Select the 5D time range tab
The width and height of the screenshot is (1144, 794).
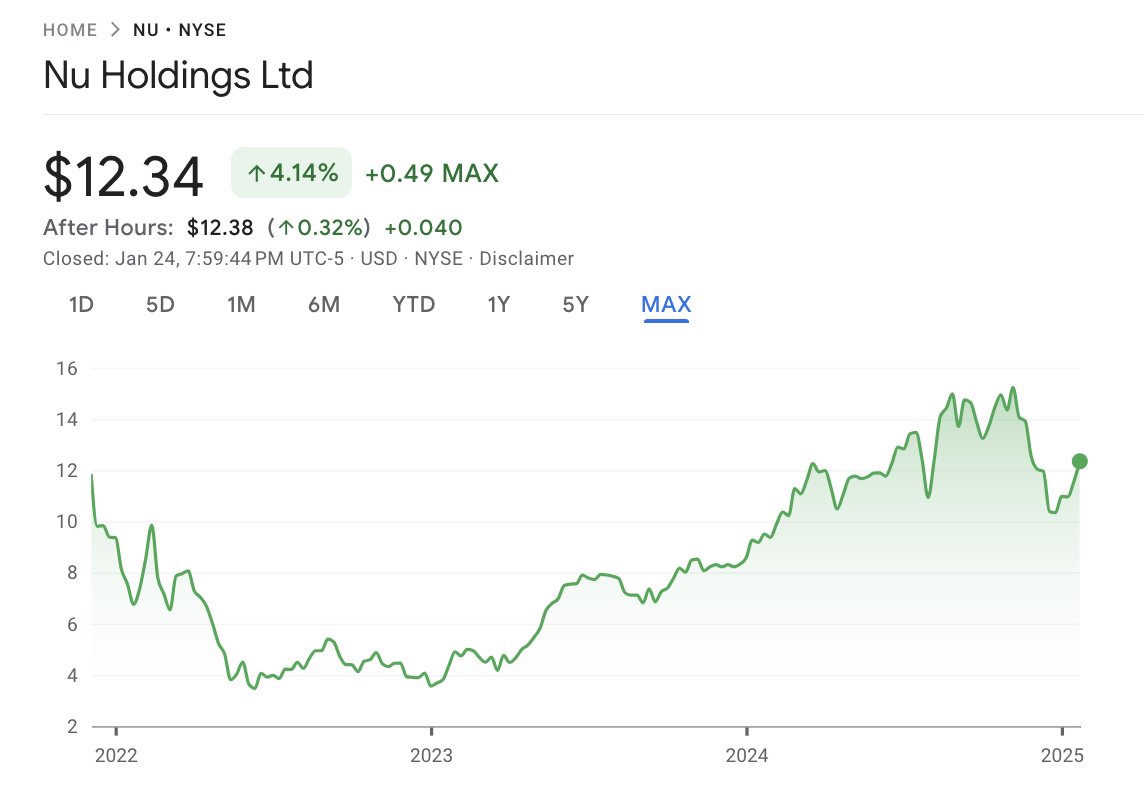coord(161,304)
